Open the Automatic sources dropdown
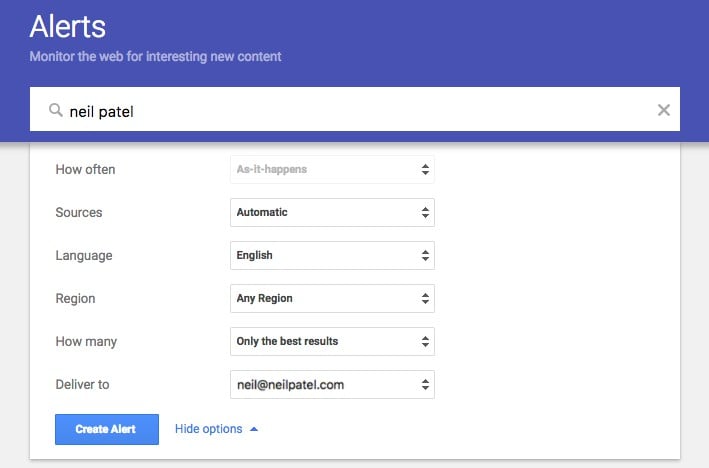 pos(332,213)
